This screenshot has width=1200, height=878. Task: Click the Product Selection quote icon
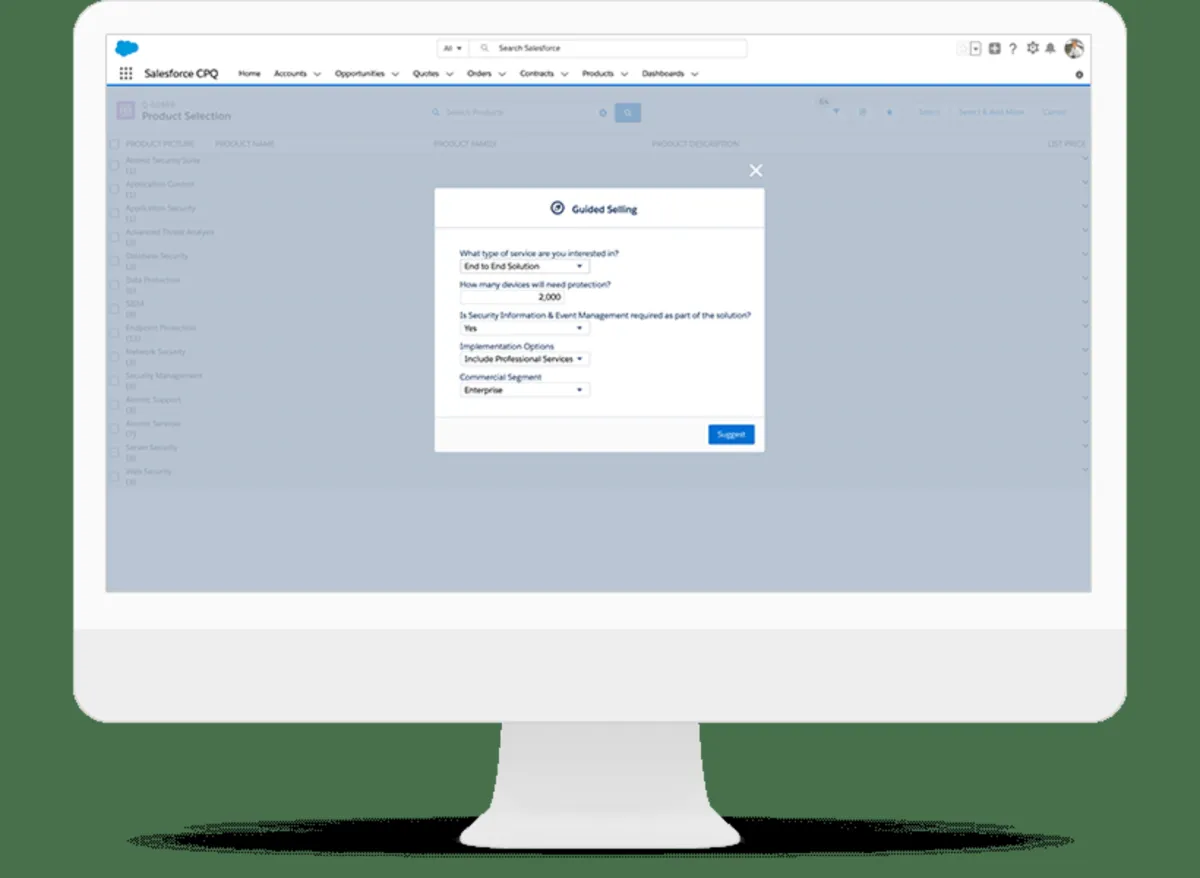click(x=125, y=111)
